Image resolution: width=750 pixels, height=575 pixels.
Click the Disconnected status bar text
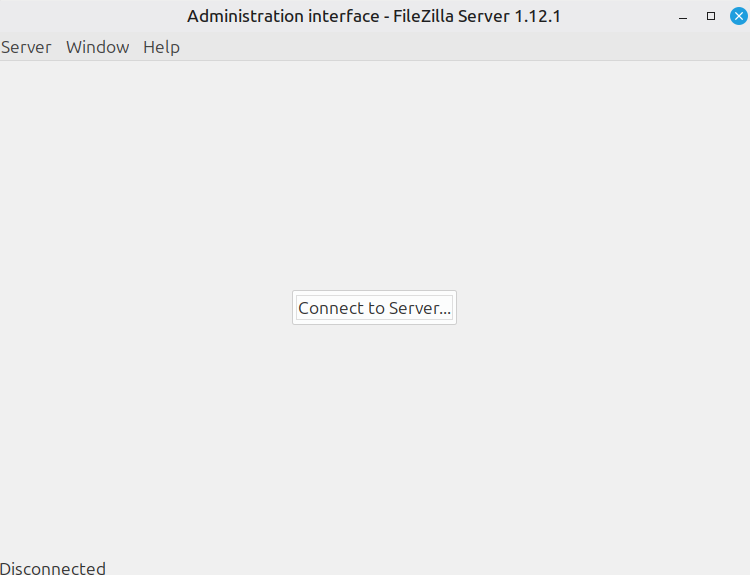point(53,568)
